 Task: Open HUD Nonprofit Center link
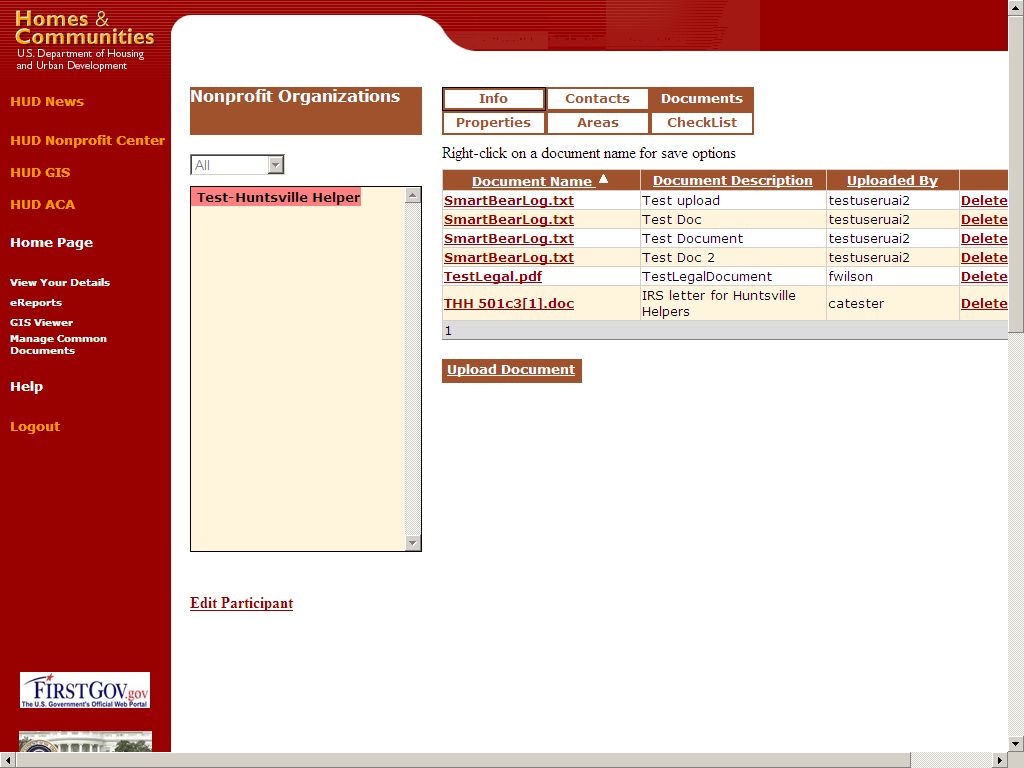tap(88, 140)
